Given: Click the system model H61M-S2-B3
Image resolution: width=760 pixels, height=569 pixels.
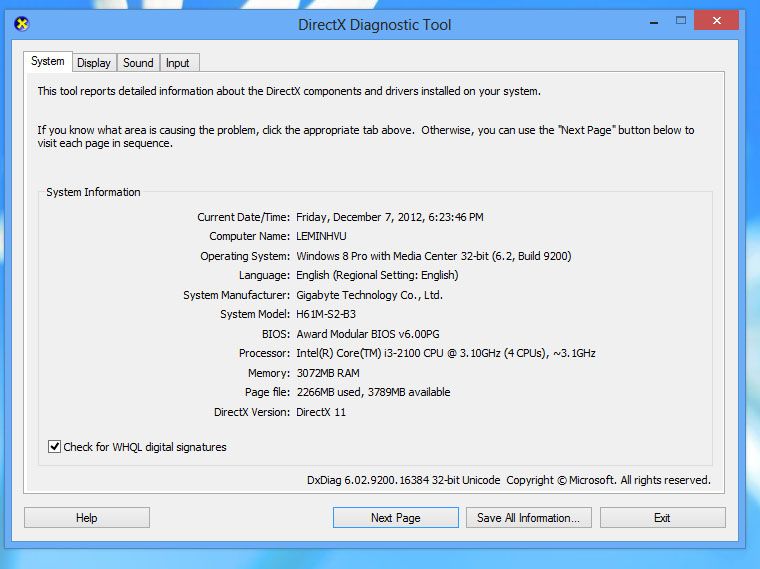Looking at the screenshot, I should click(326, 314).
